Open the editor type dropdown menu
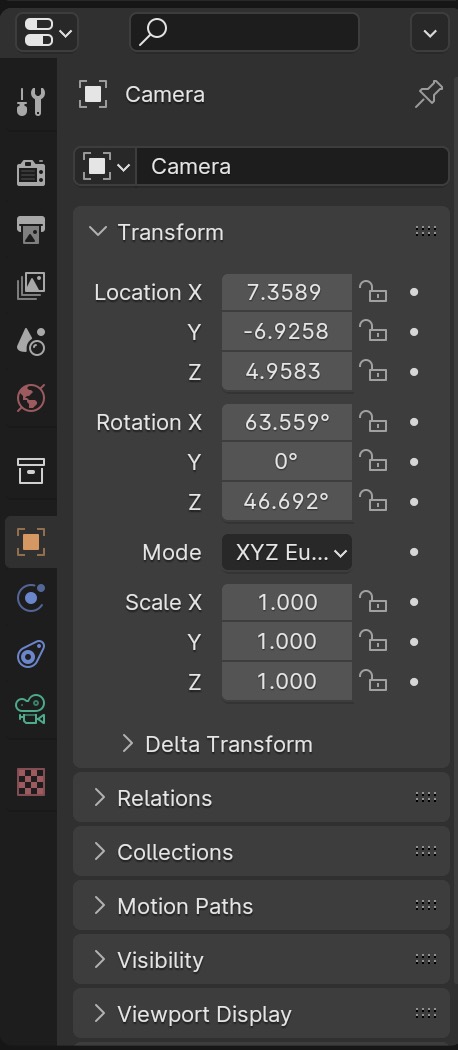458x1050 pixels. 47,32
